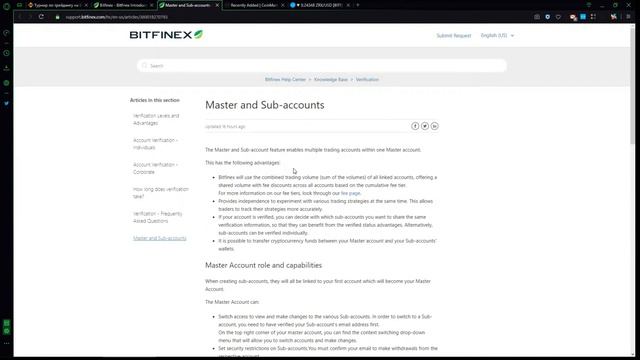This screenshot has height=360, width=640.
Task: Click the browser reload button
Action: 41,17
